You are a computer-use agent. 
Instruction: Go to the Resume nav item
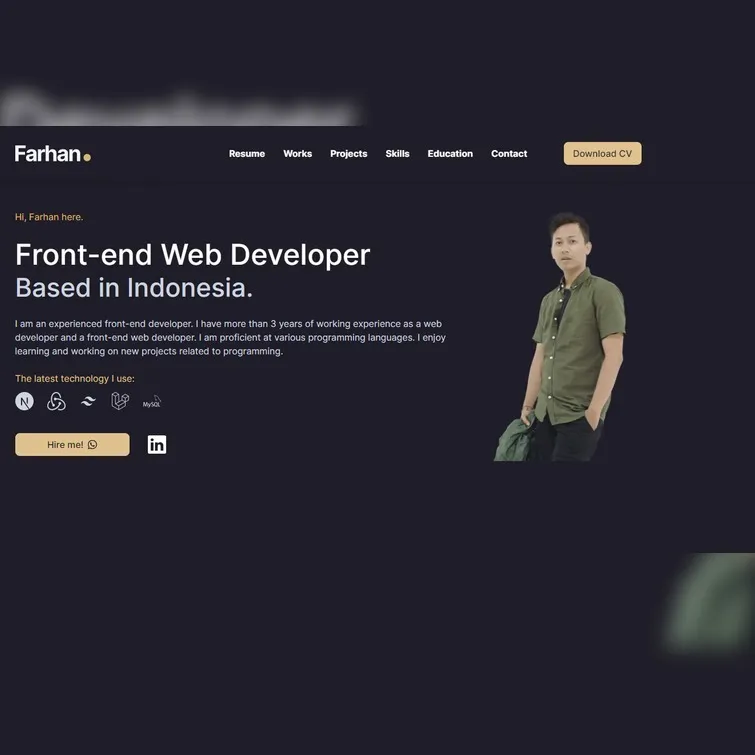click(x=247, y=154)
